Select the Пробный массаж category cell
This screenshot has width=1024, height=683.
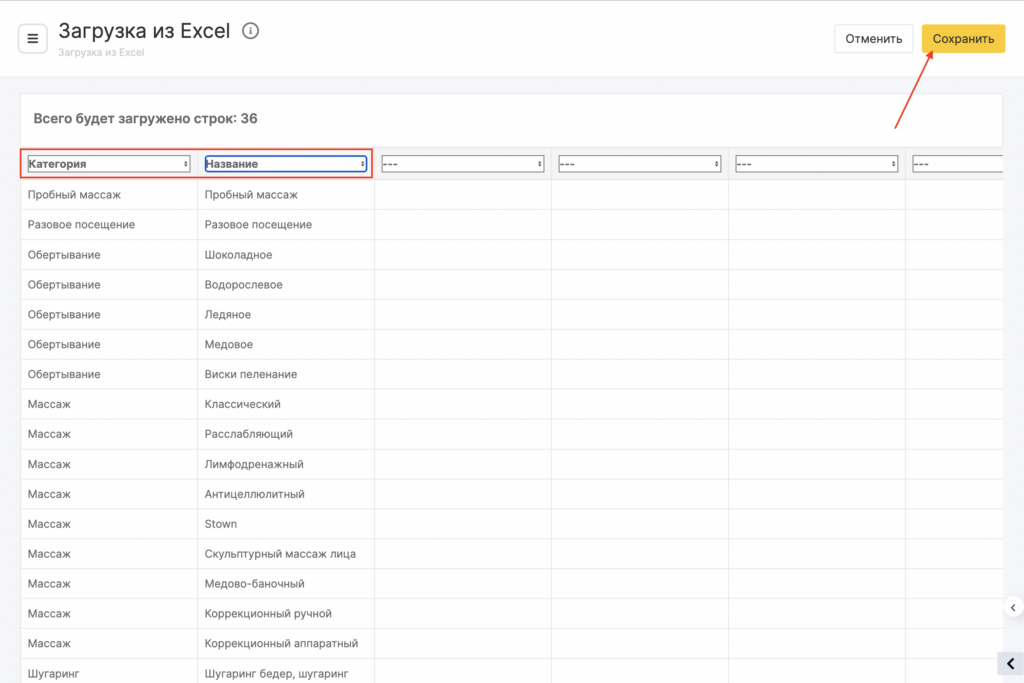coord(74,195)
